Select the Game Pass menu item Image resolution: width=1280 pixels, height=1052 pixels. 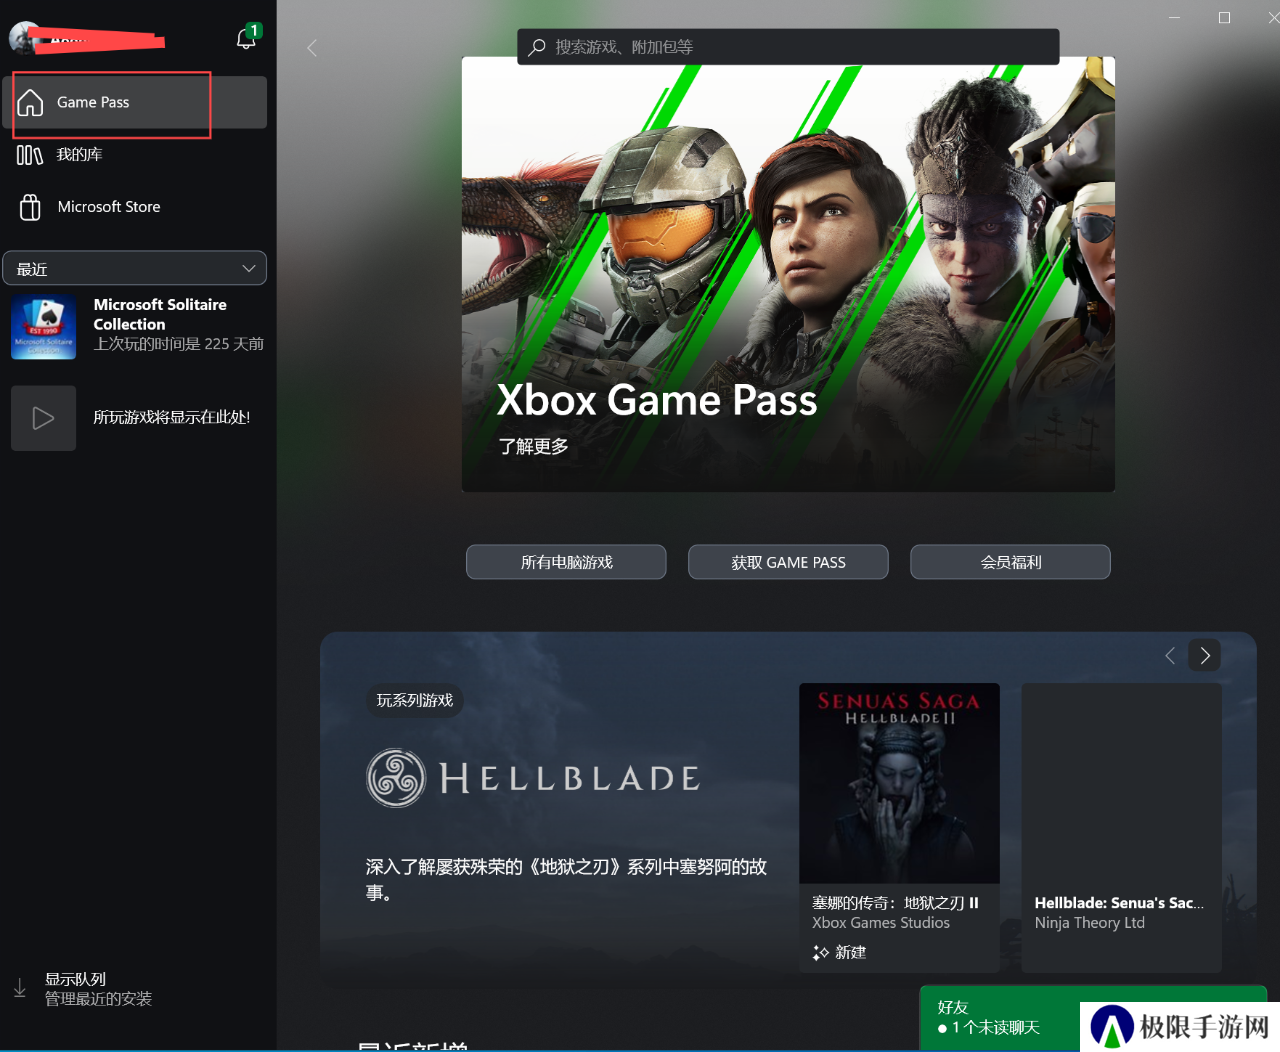[135, 102]
